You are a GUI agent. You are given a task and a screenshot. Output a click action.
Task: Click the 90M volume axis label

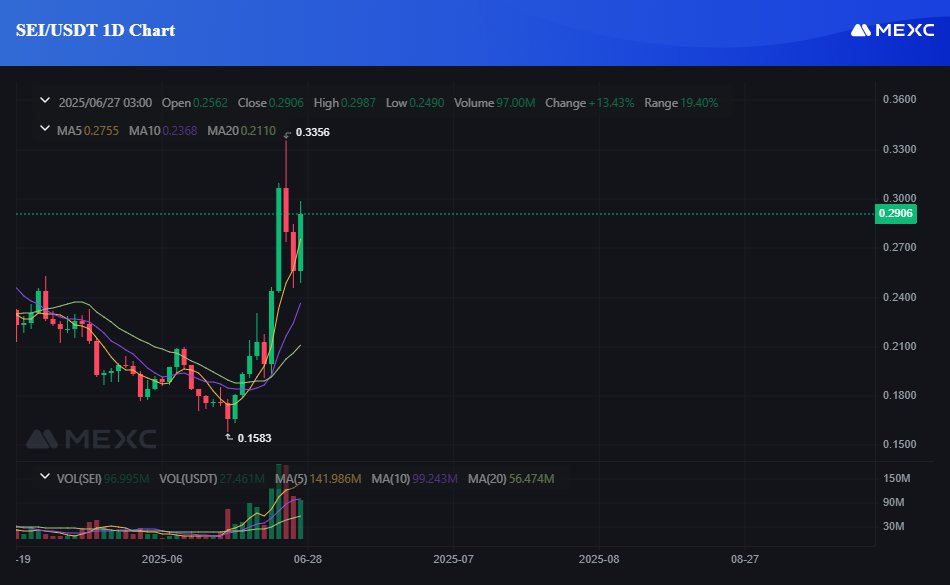pos(893,502)
